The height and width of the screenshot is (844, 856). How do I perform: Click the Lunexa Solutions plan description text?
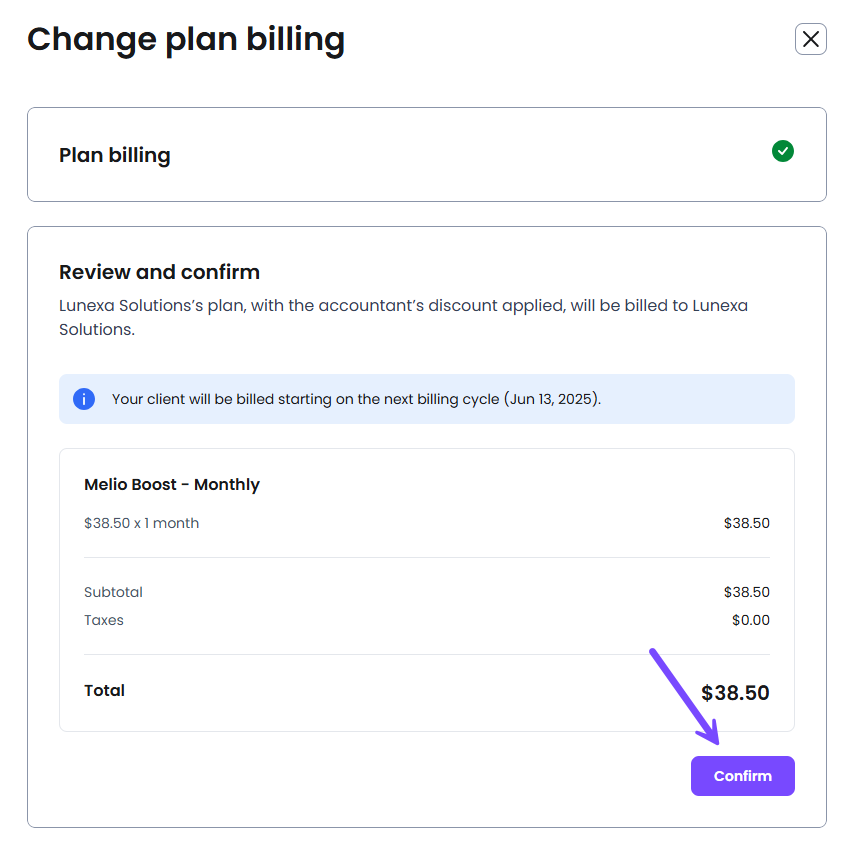pyautogui.click(x=403, y=317)
